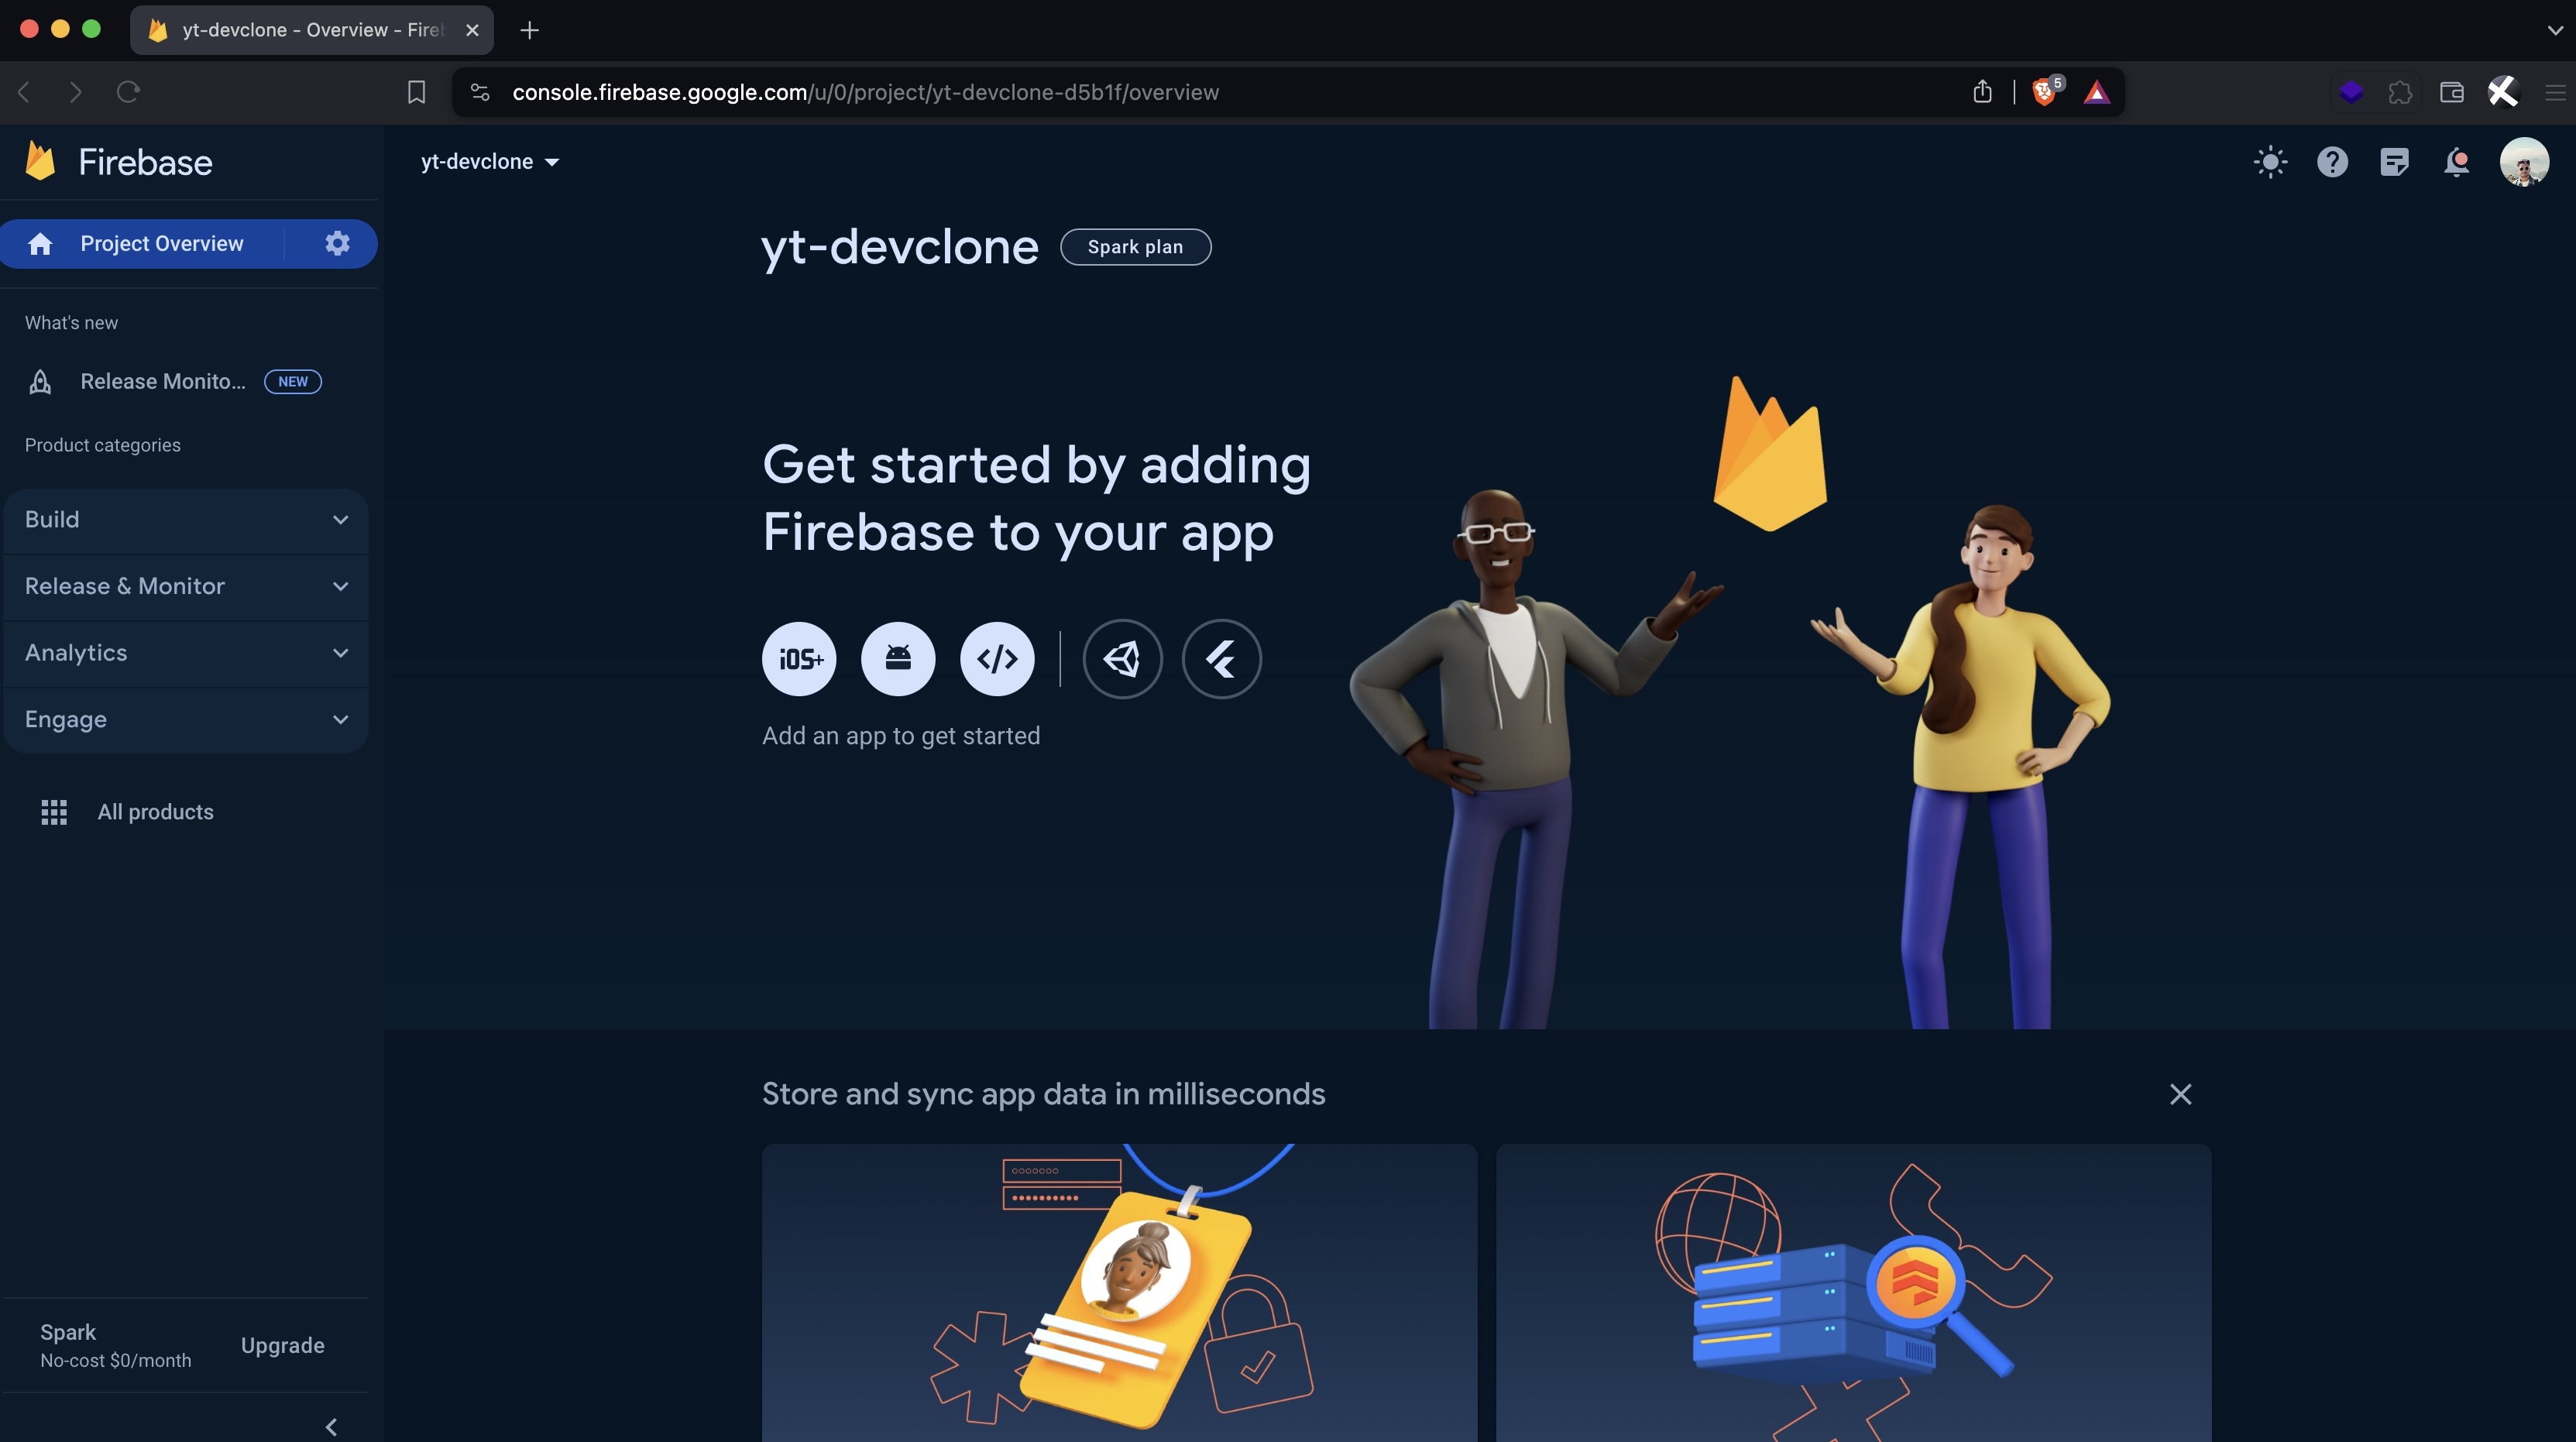Send feedback using the feedback icon
This screenshot has height=1442, width=2576.
pyautogui.click(x=2394, y=162)
